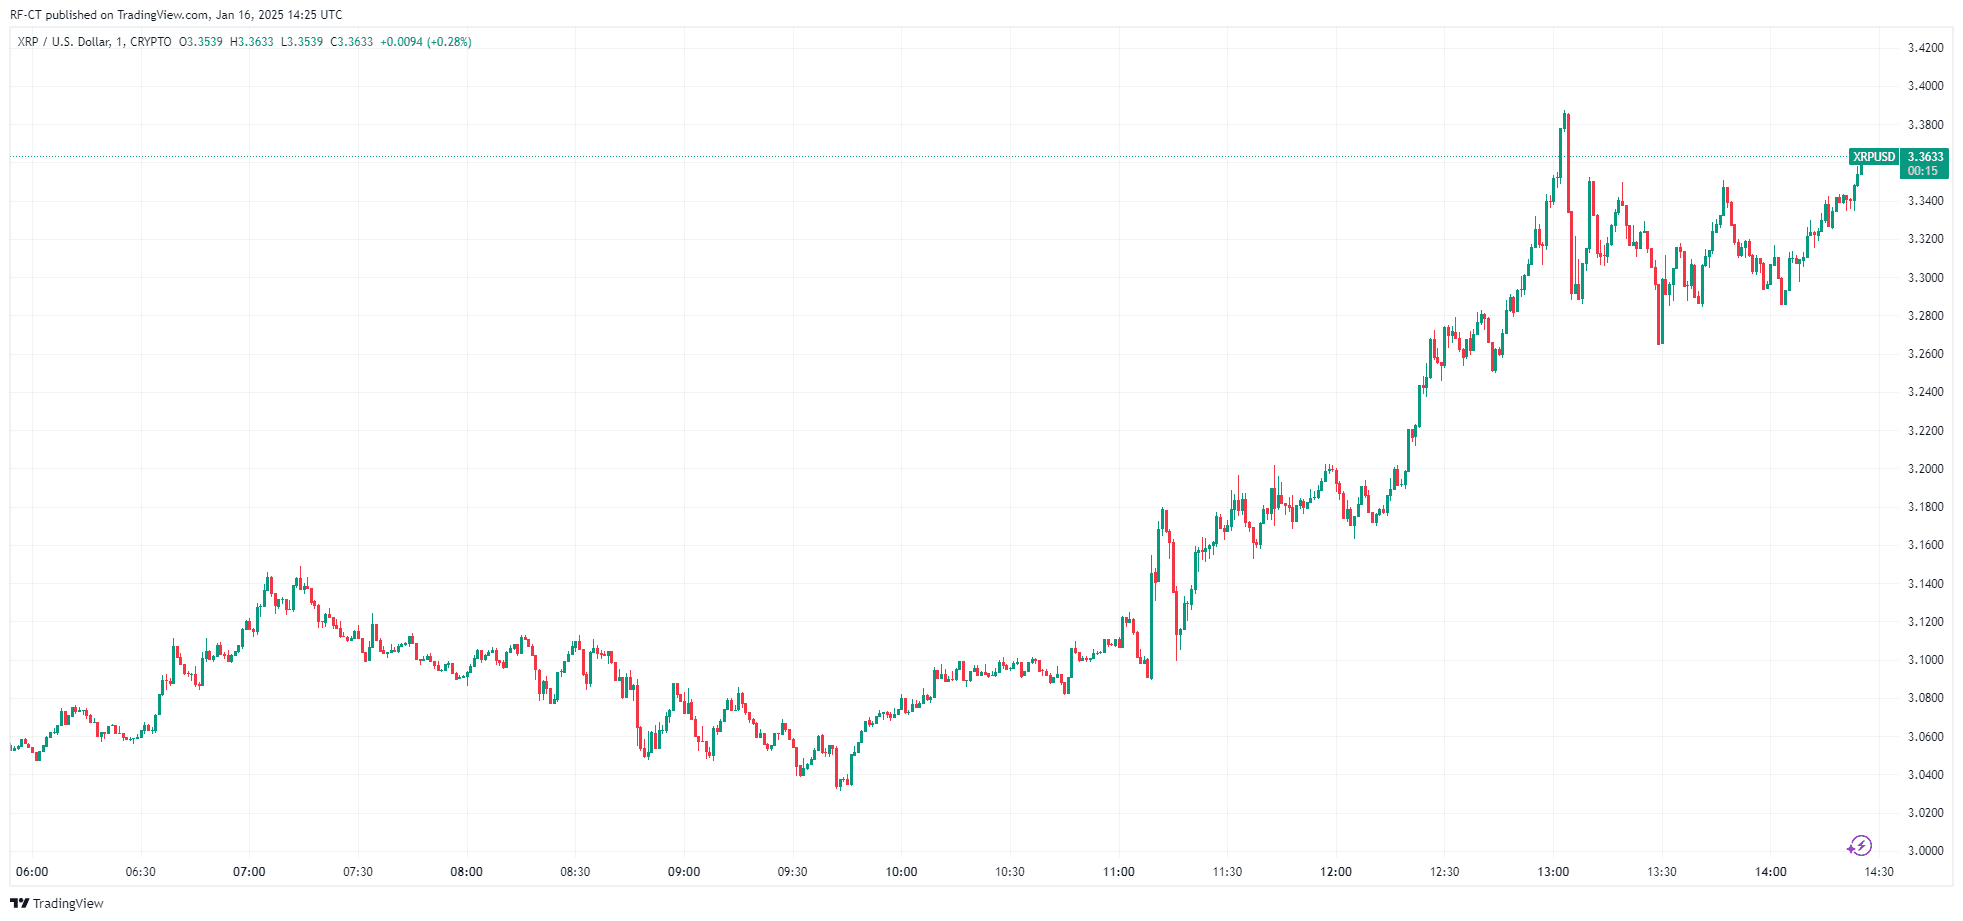Click the 09:00 time axis label
Viewport: 1963px width, 921px height.
684,872
